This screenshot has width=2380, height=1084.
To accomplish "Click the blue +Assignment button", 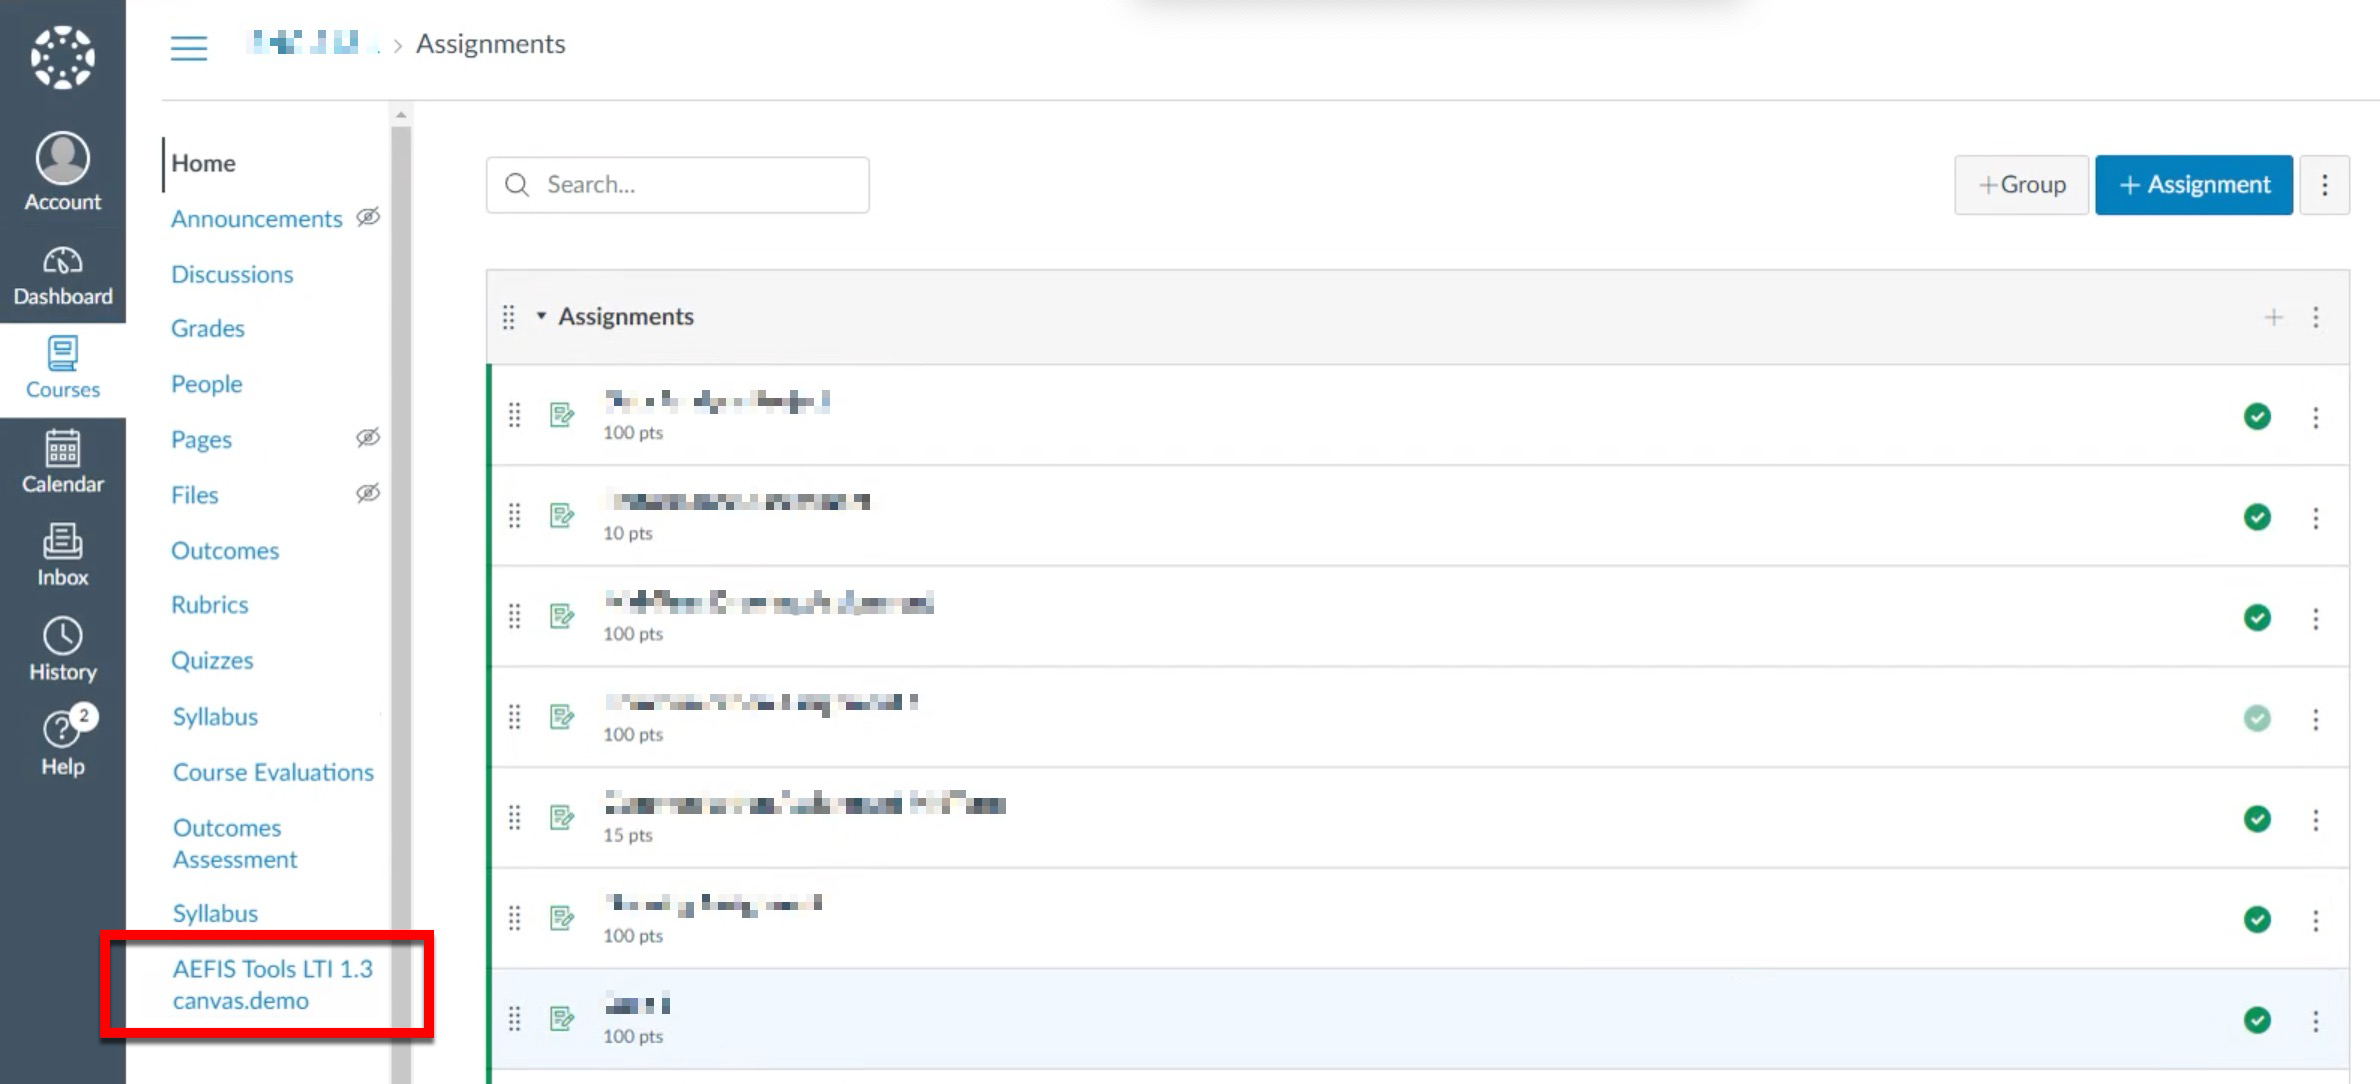I will tap(2193, 185).
